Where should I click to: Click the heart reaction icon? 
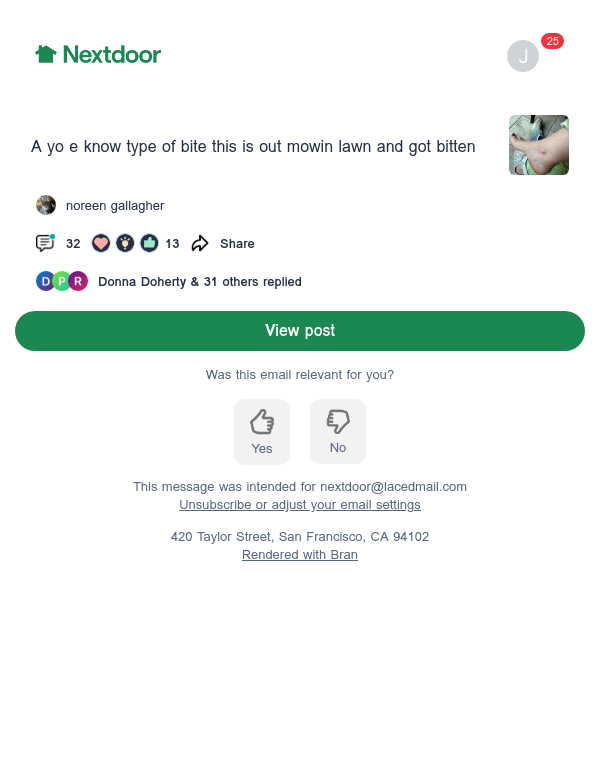[x=101, y=243]
